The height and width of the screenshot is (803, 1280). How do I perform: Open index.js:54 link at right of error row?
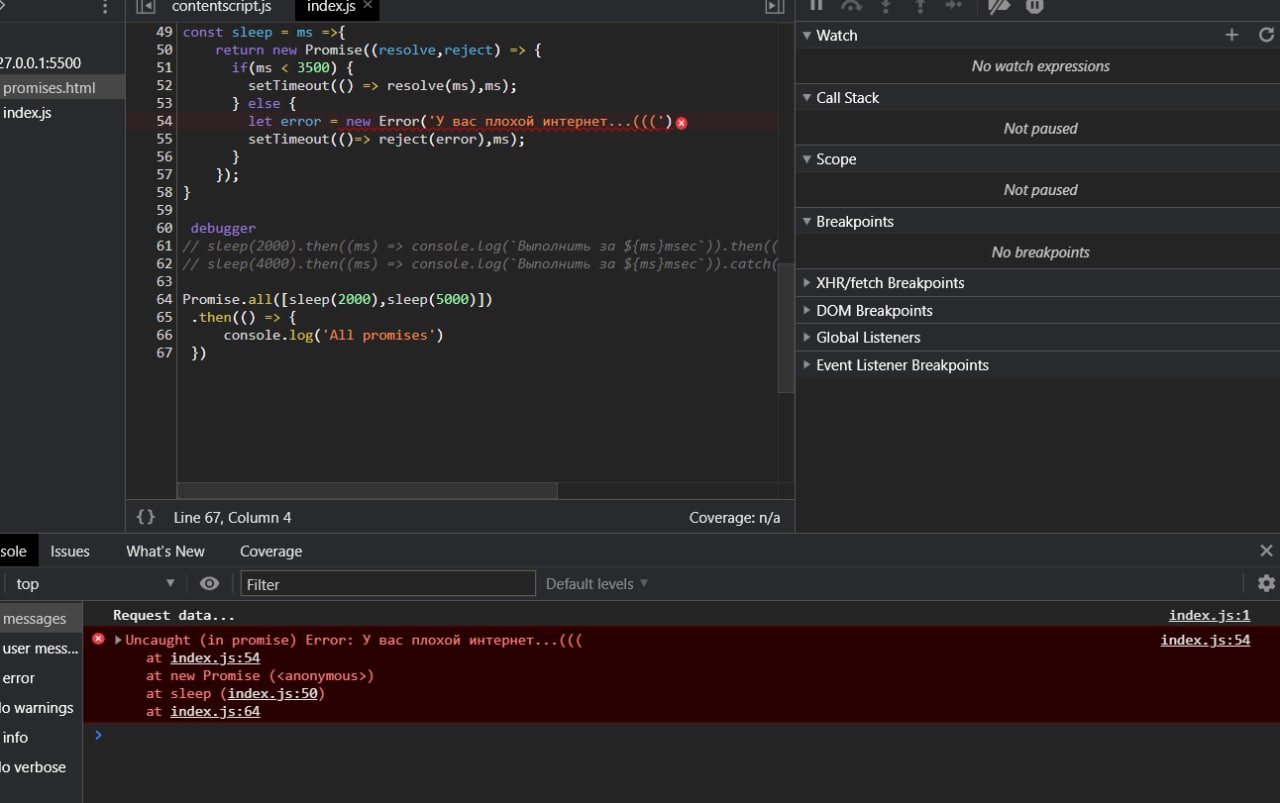(x=1205, y=640)
